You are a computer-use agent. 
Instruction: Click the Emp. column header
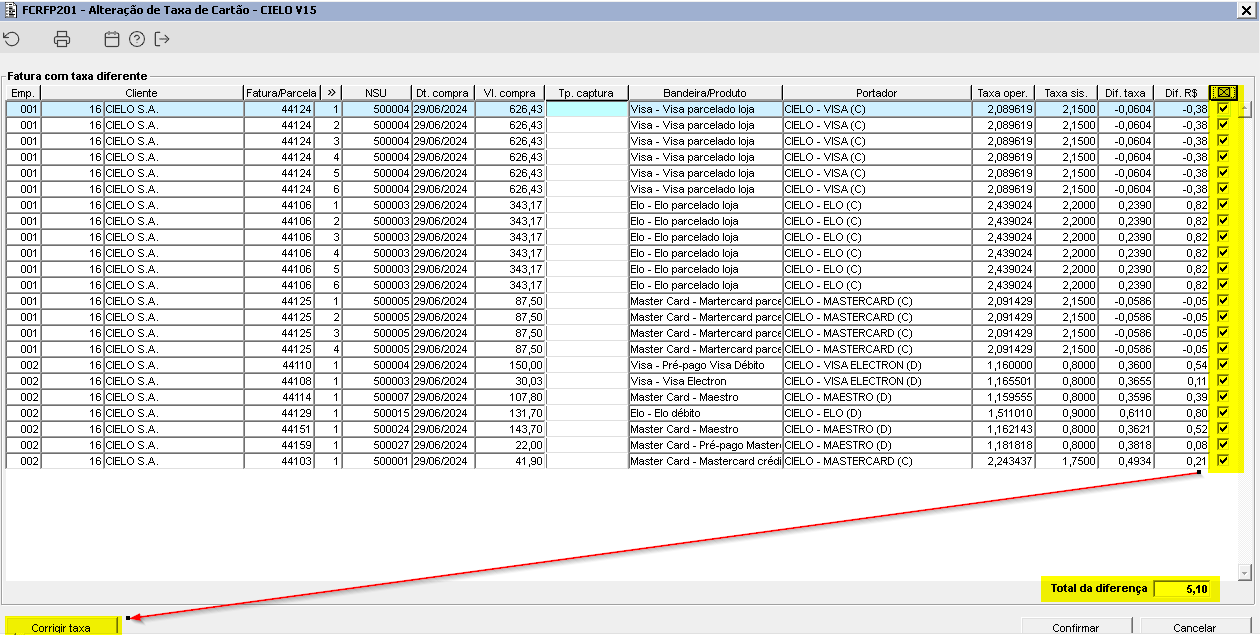(x=24, y=93)
